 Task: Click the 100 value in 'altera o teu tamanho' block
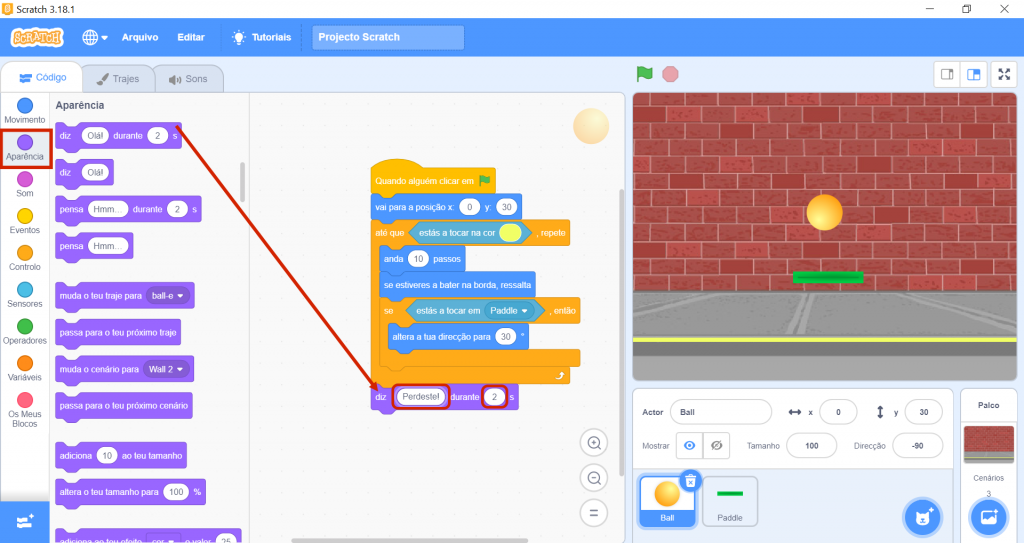[x=176, y=492]
